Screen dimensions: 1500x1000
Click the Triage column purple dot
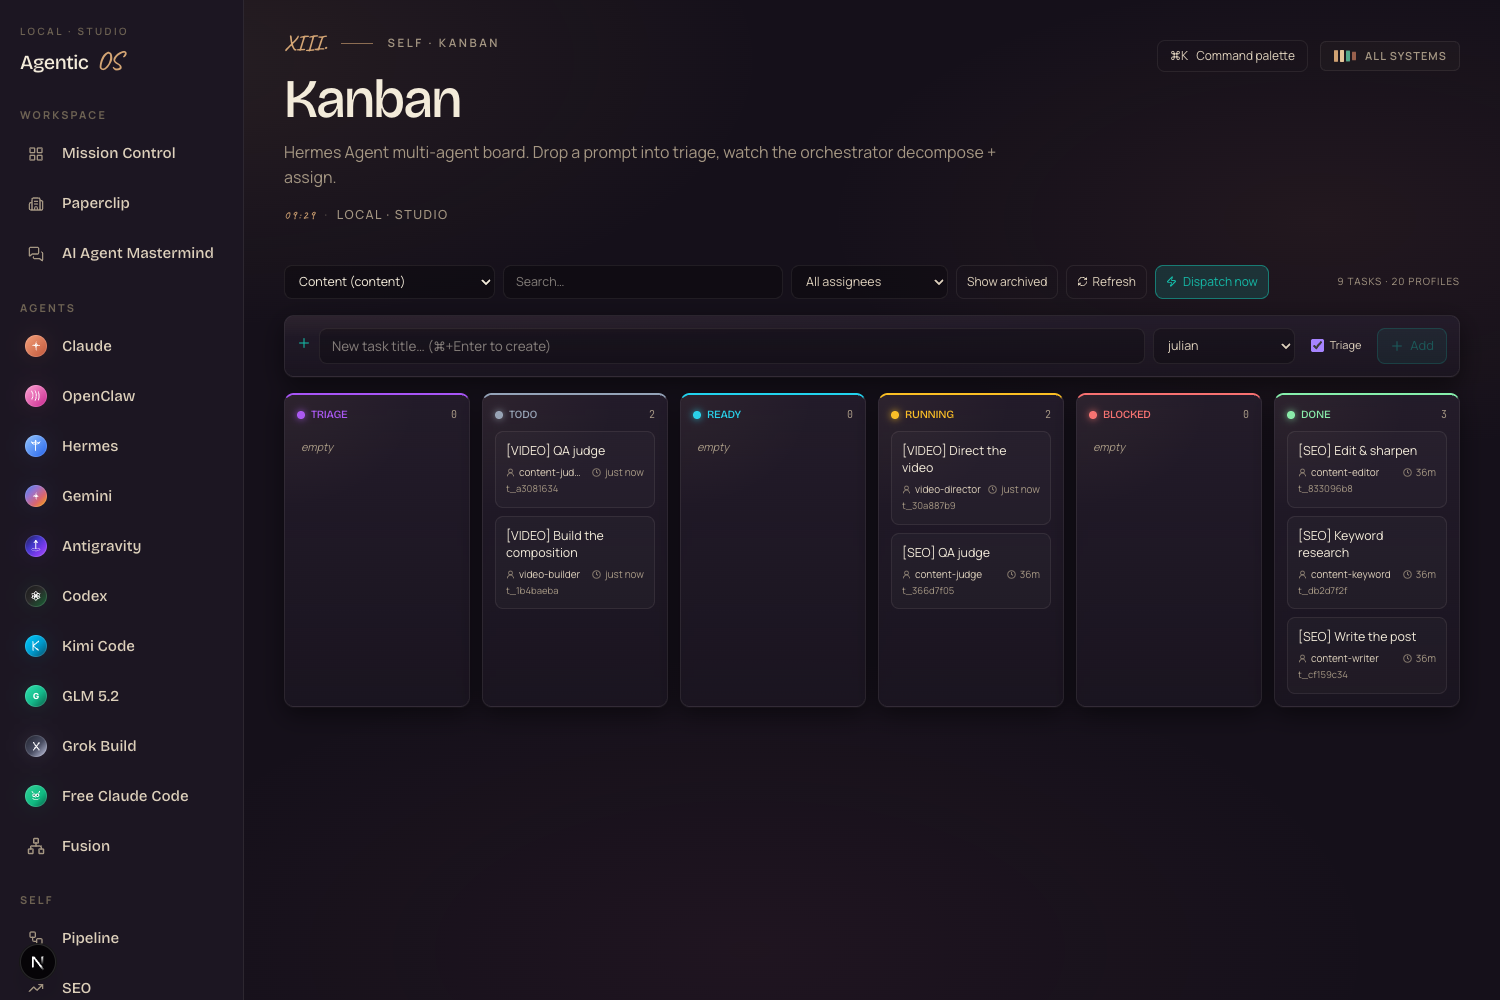click(x=301, y=415)
